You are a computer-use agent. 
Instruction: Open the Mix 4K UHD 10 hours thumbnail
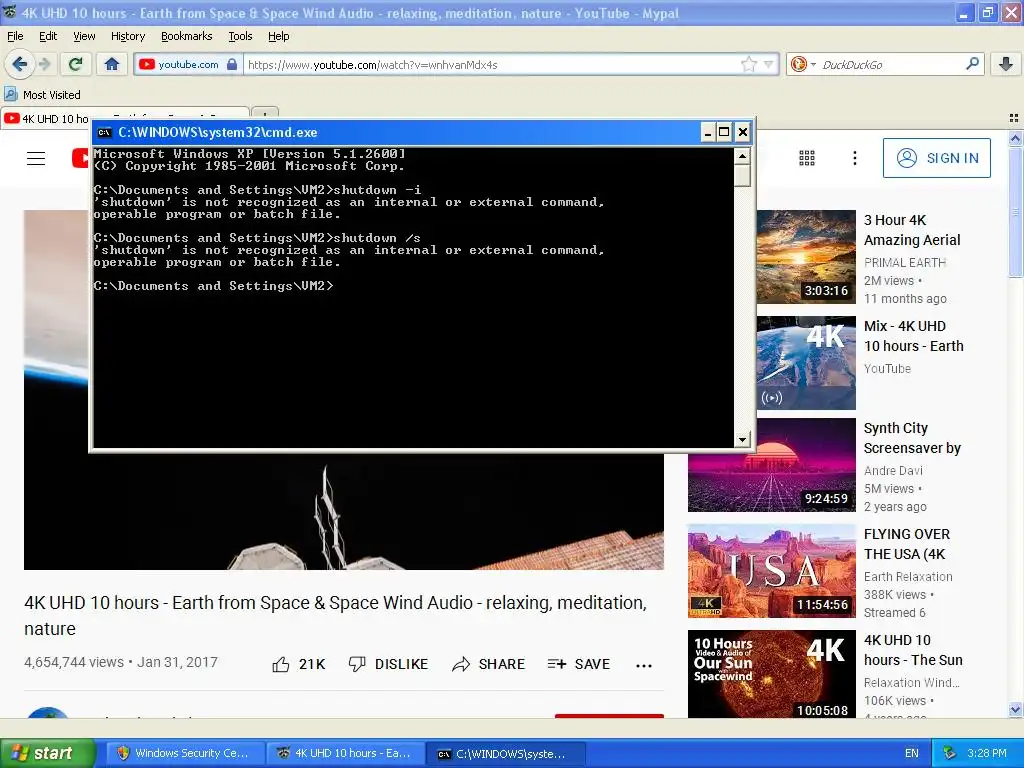[x=806, y=363]
